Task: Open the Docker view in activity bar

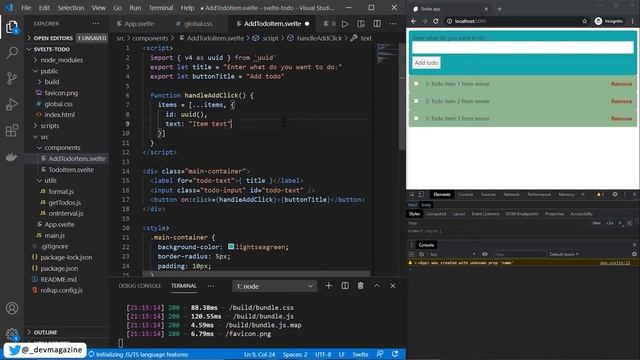Action: [x=12, y=157]
